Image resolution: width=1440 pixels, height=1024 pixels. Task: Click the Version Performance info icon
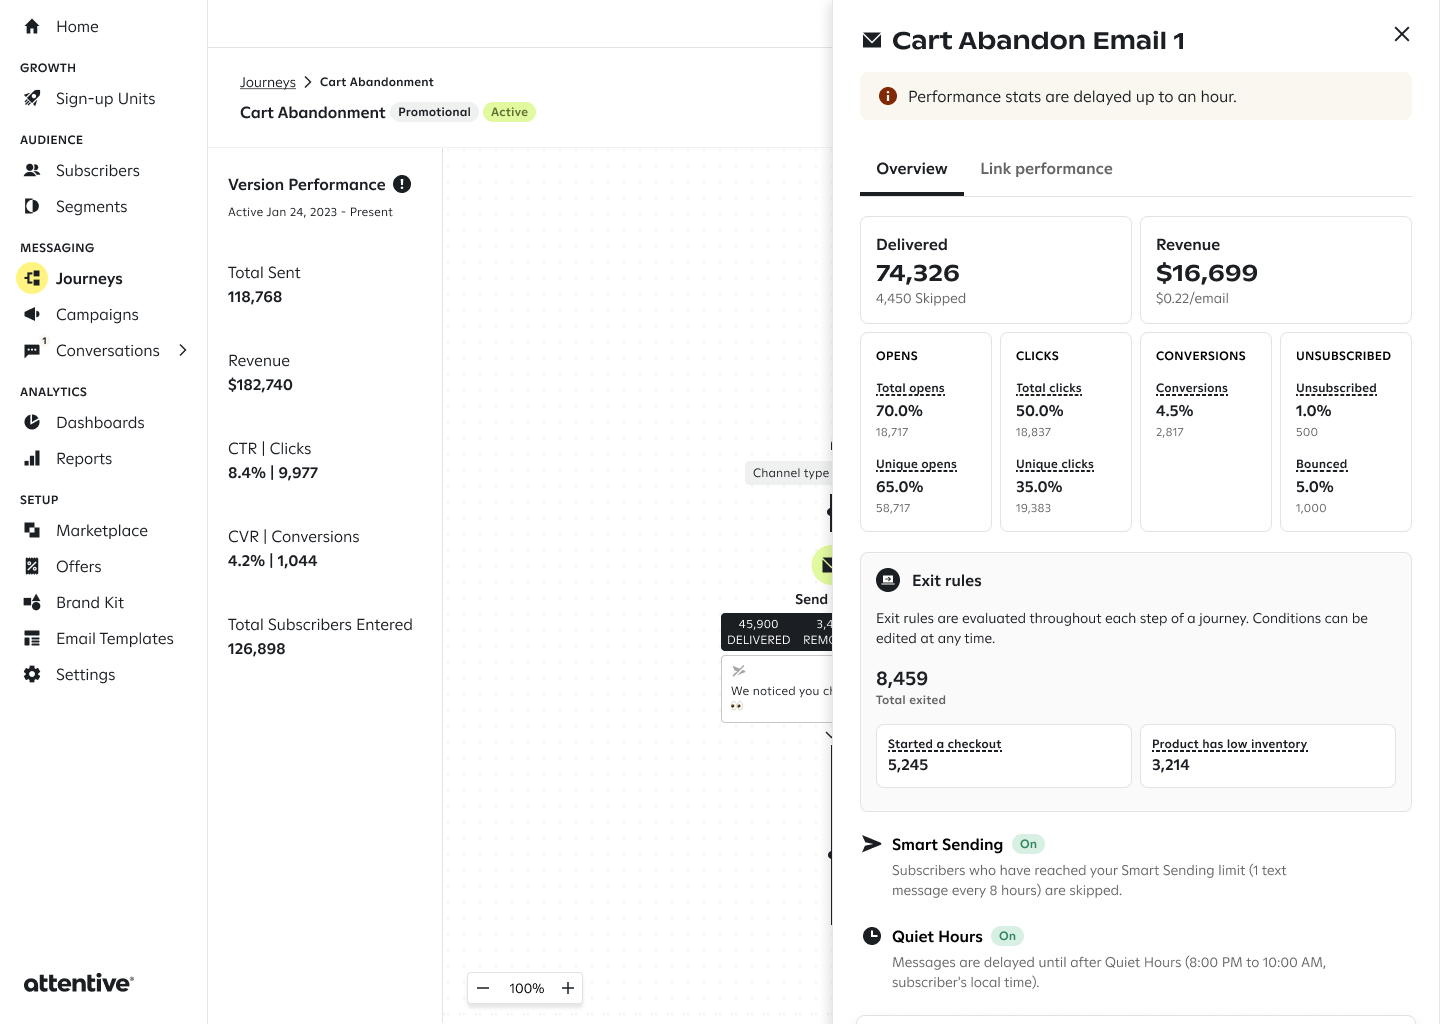(x=402, y=184)
